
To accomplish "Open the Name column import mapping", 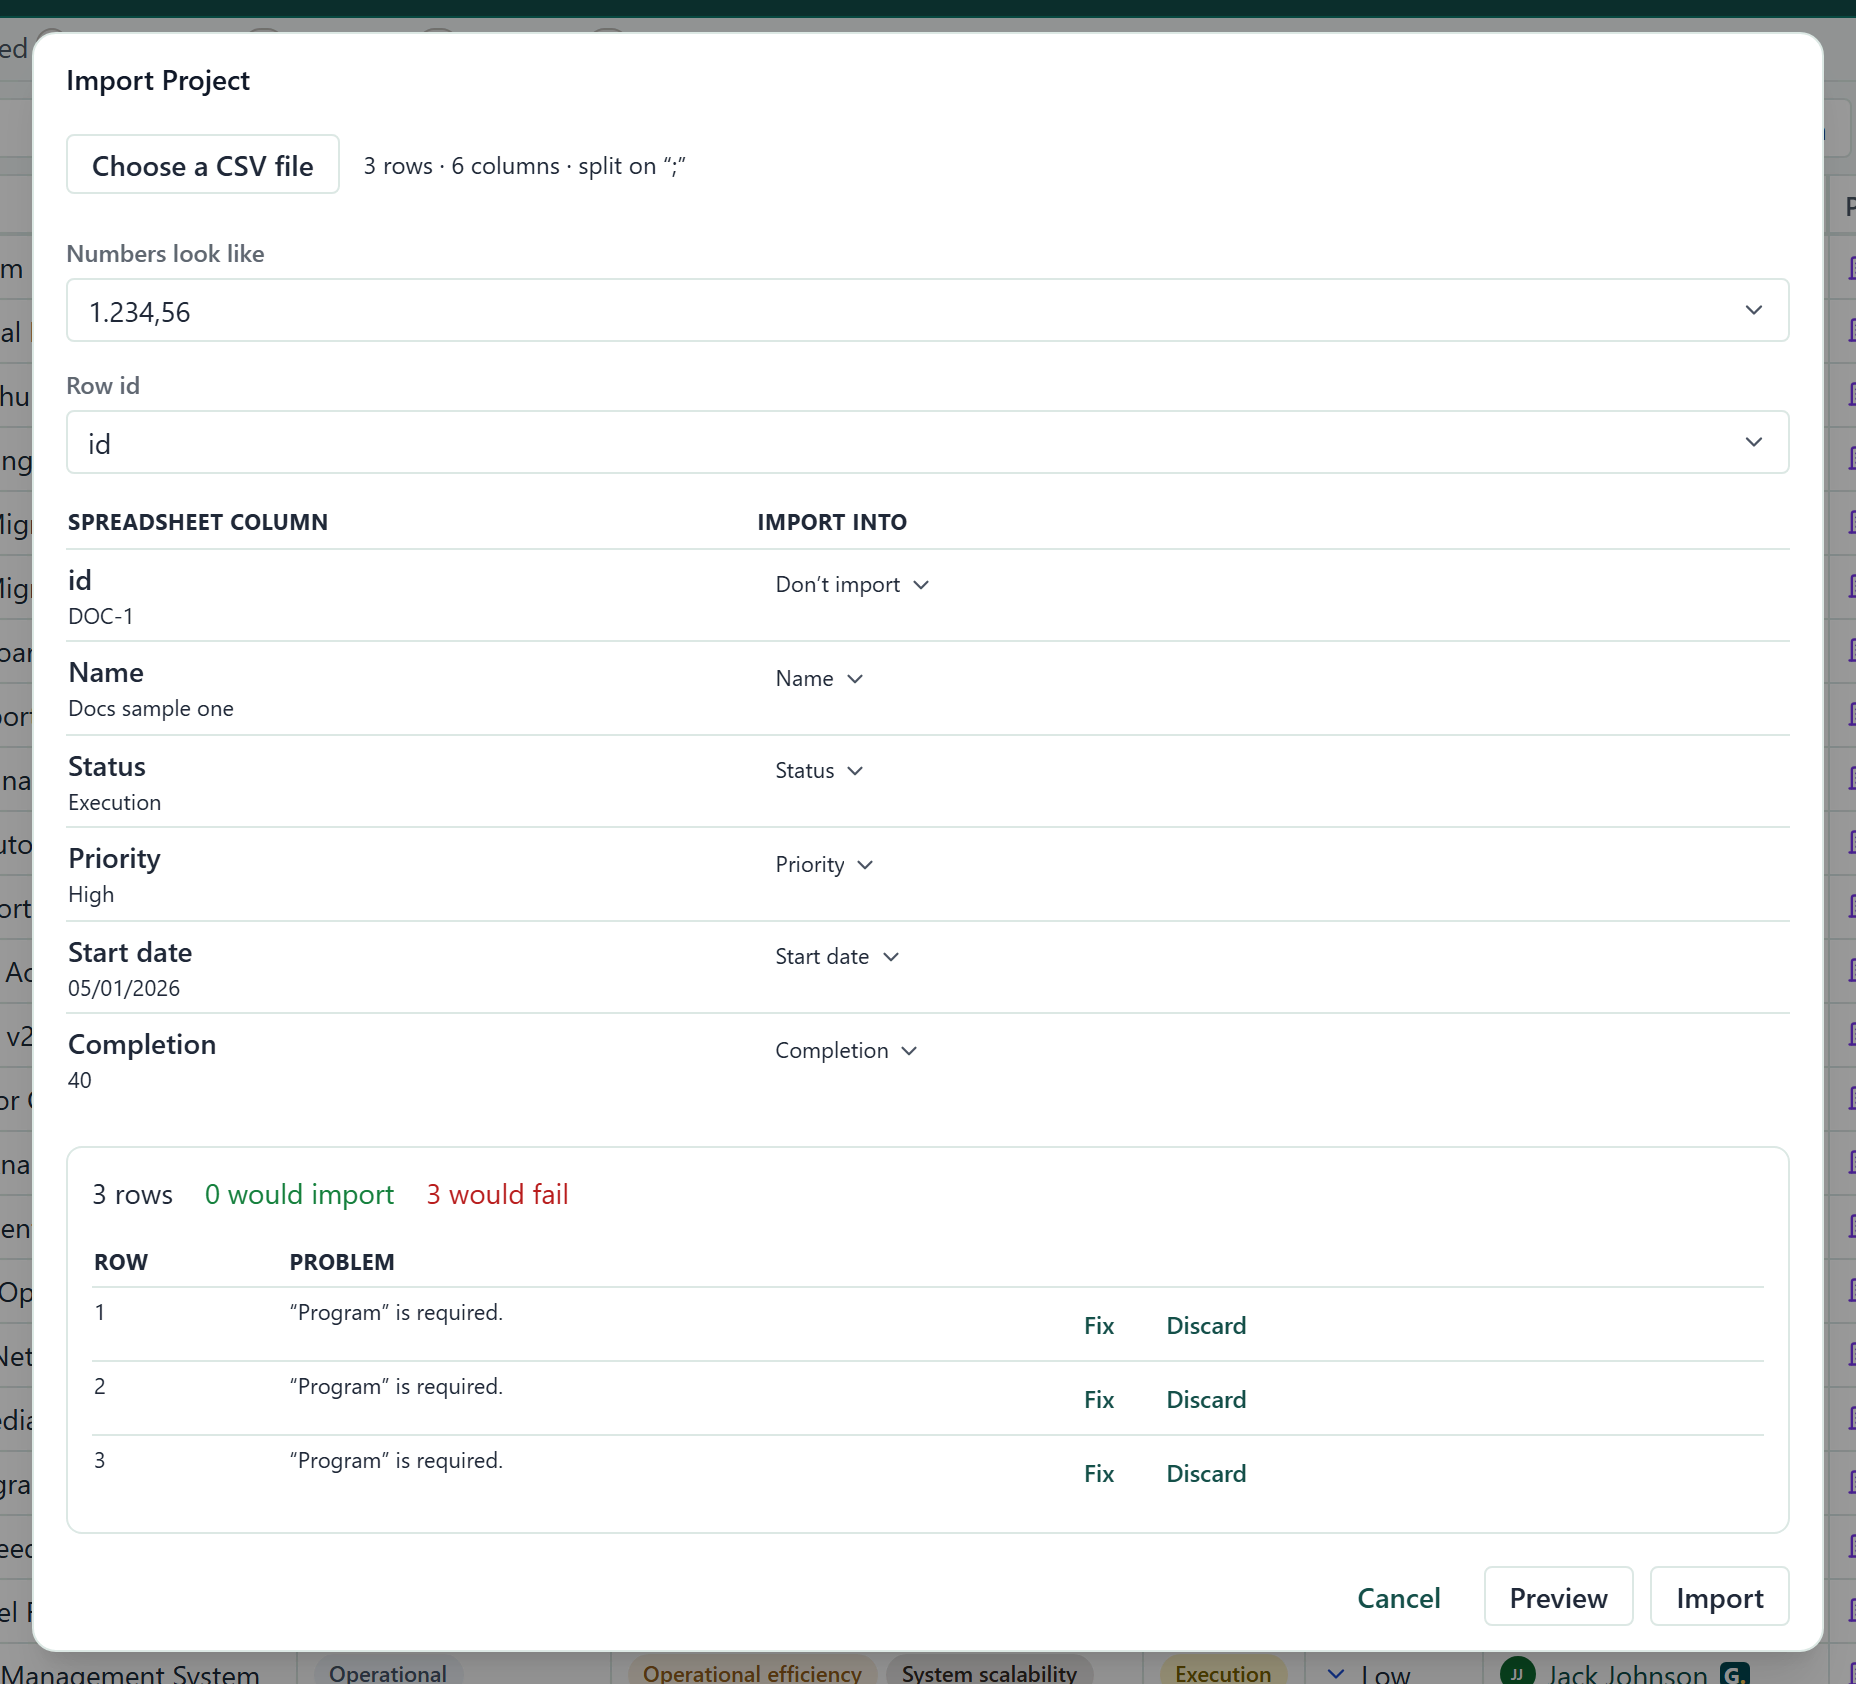I will (819, 679).
